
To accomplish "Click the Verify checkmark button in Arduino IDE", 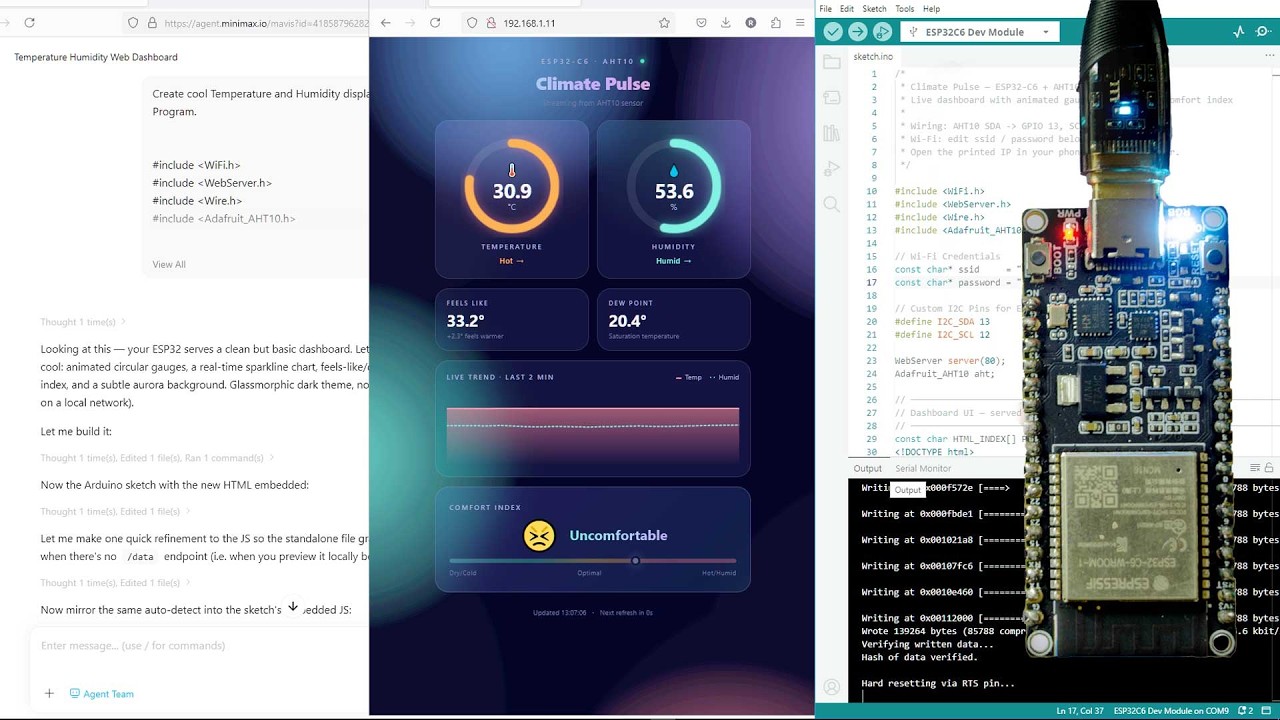I will [833, 32].
